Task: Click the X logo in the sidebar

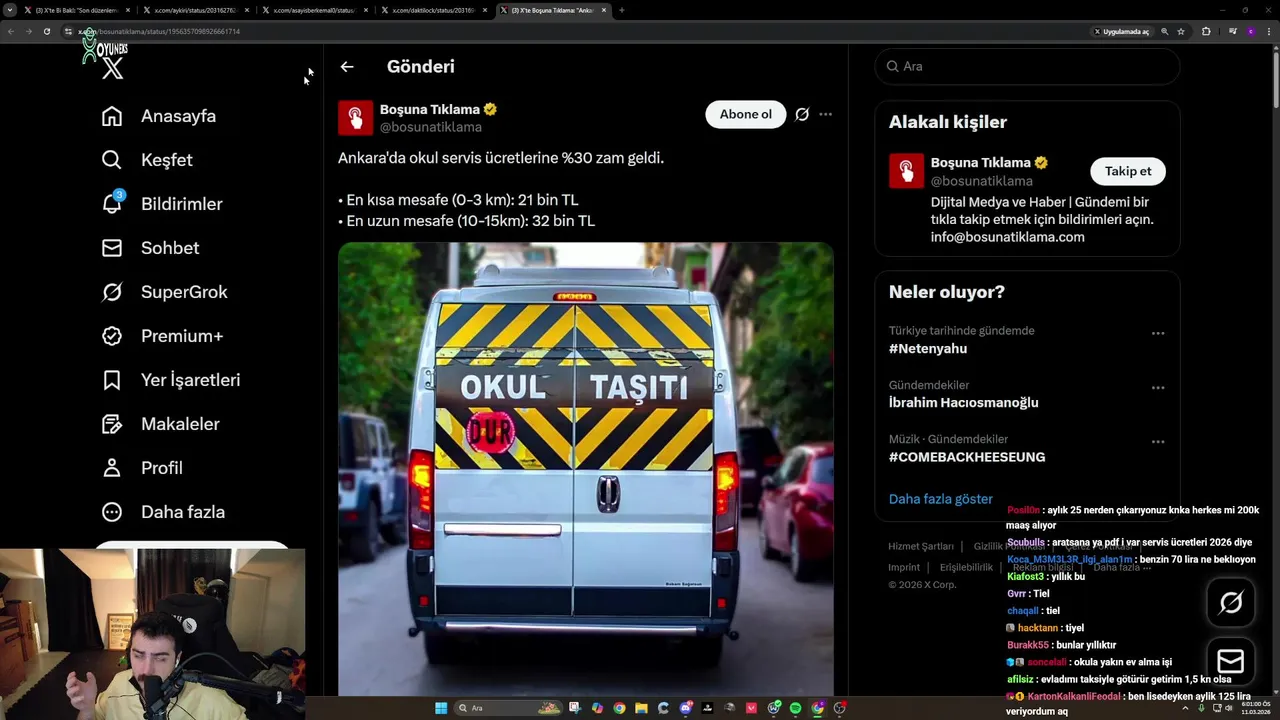Action: pyautogui.click(x=113, y=68)
